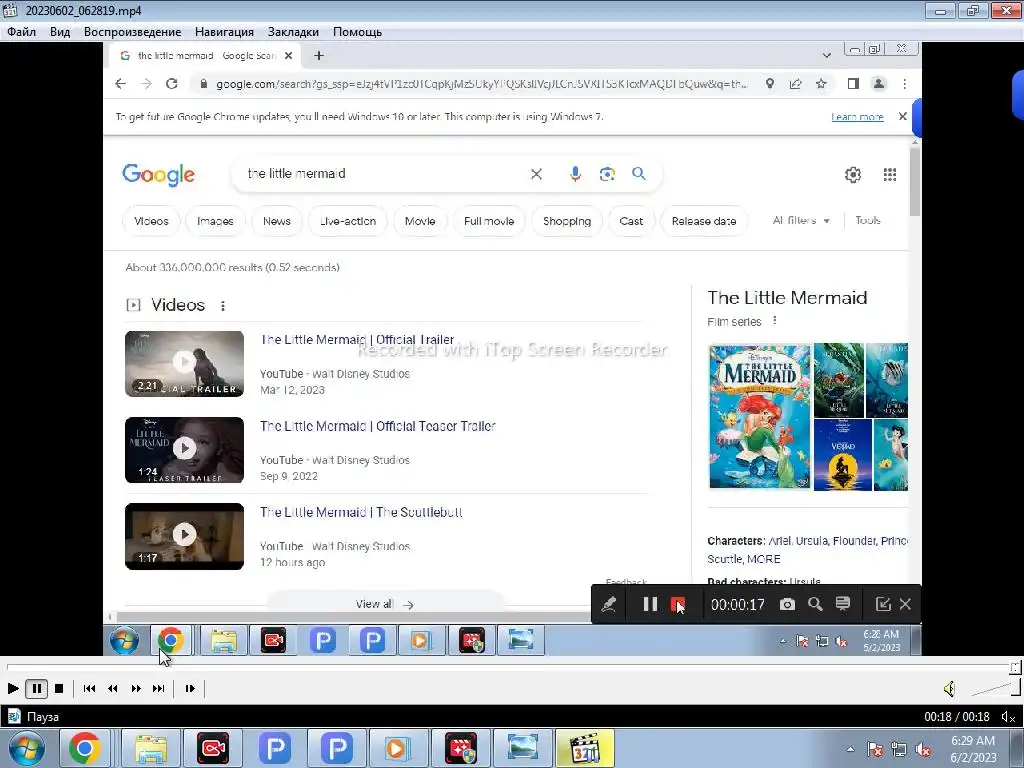Click location pin icon in address bar
The height and width of the screenshot is (768, 1024).
click(770, 84)
